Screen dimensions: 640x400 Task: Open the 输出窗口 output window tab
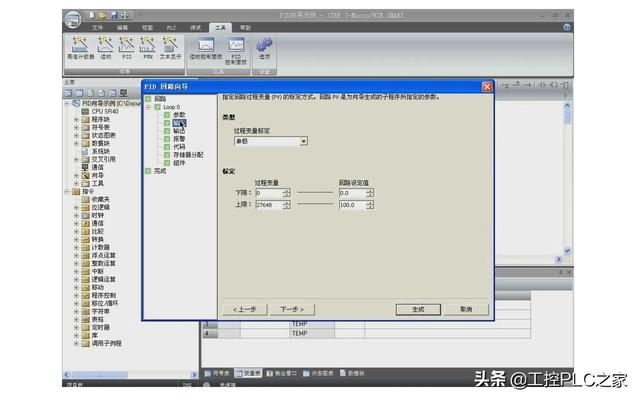281,373
